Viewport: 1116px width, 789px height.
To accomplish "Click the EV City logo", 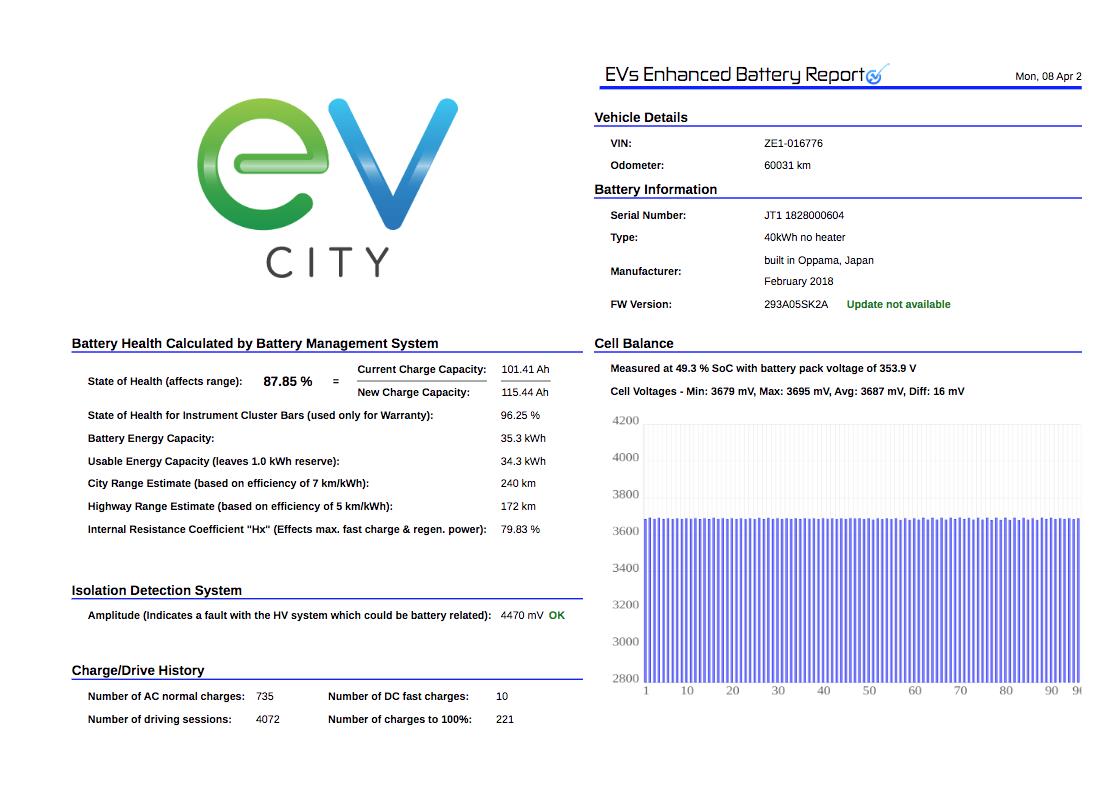I will 327,188.
